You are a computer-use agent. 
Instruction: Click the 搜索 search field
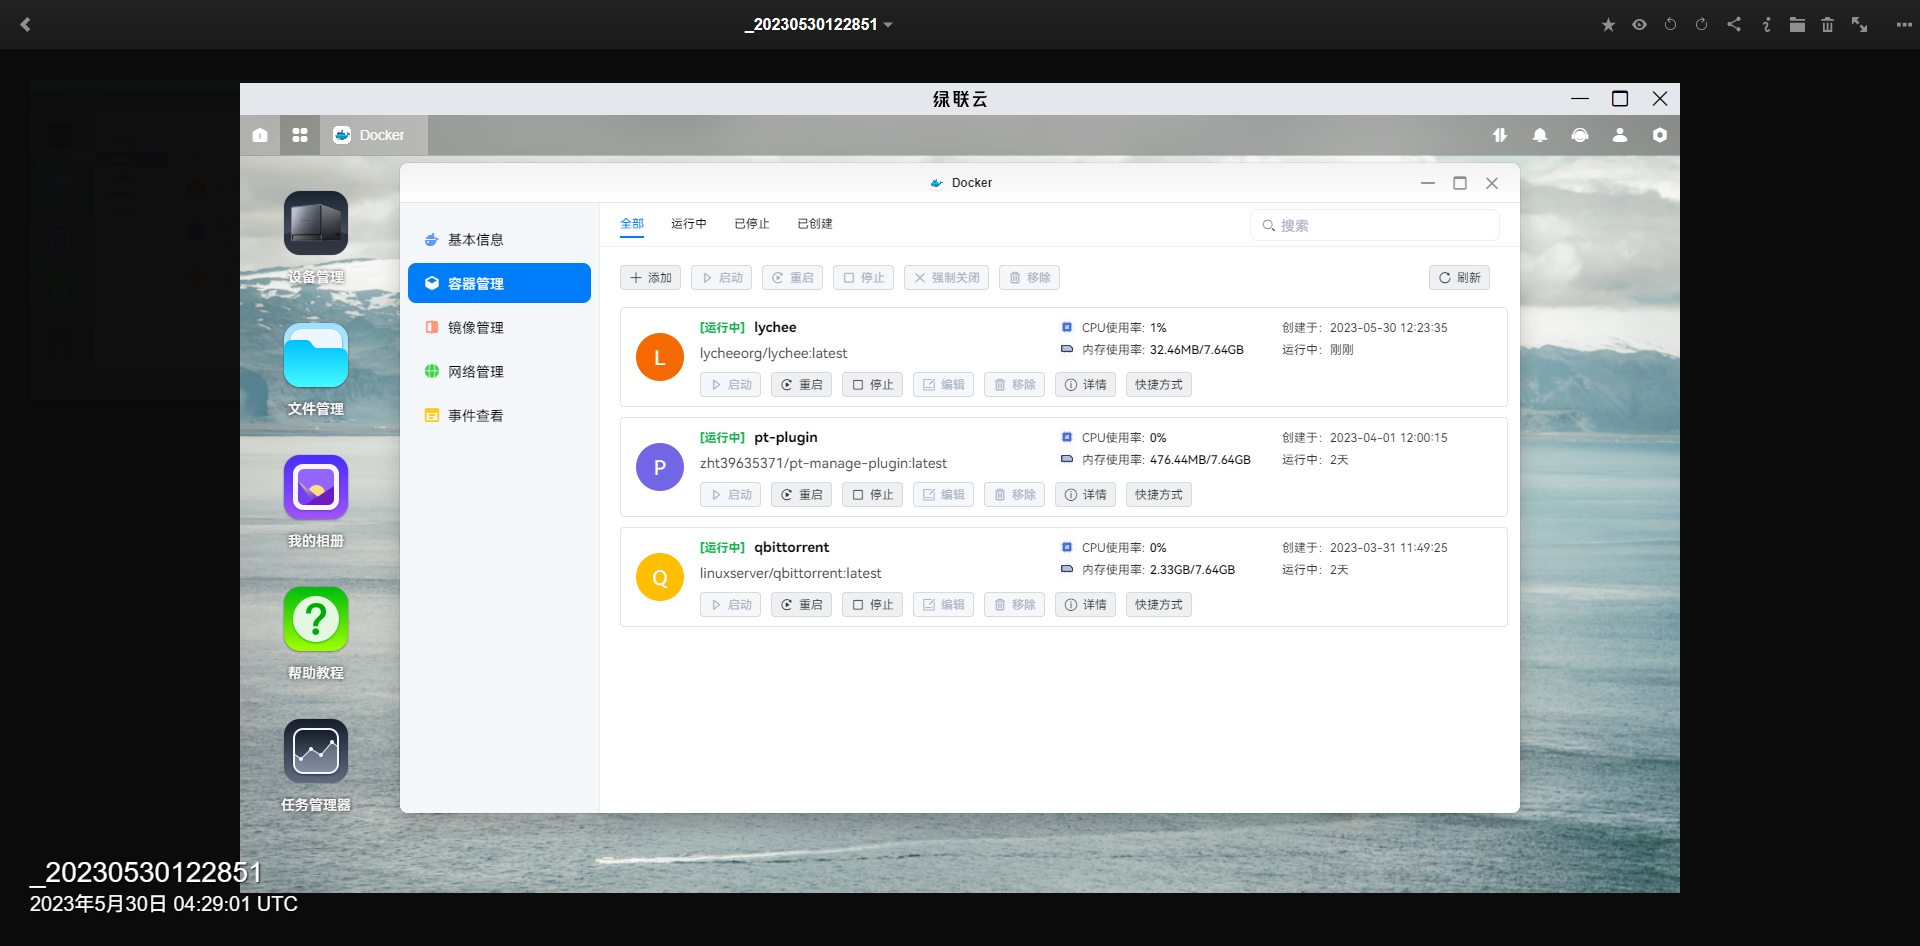[1375, 225]
